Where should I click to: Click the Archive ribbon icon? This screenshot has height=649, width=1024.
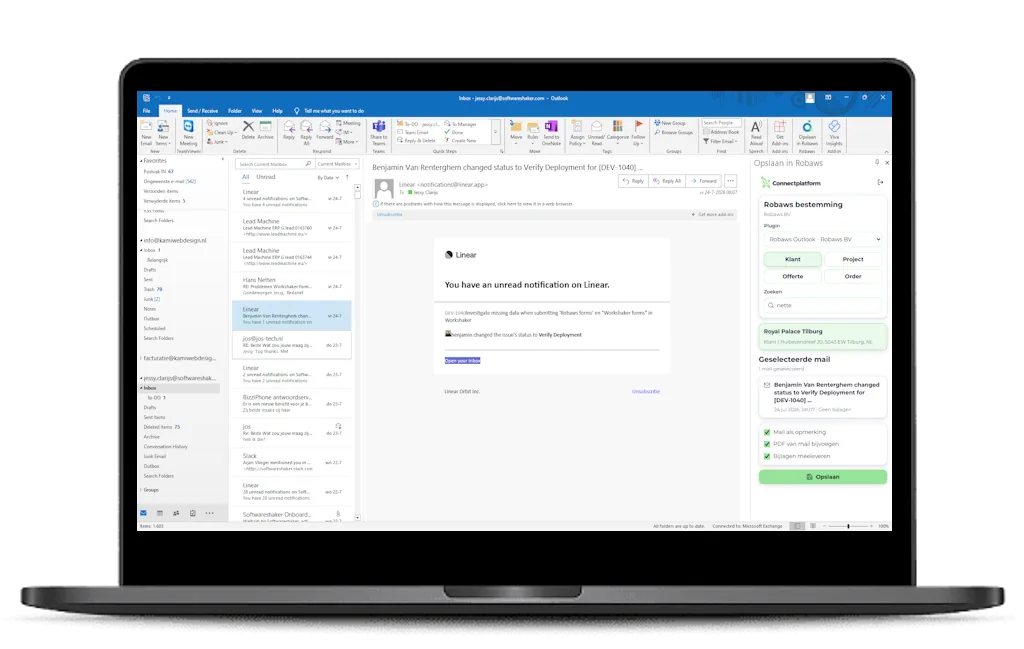click(265, 129)
